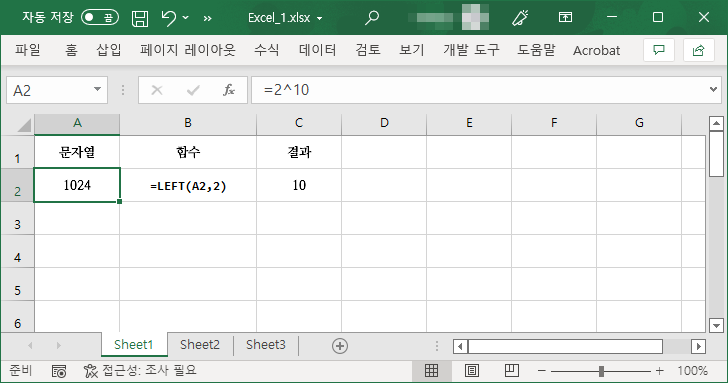The width and height of the screenshot is (728, 383).
Task: Click horizontal scrollbar left arrow
Action: pyautogui.click(x=460, y=346)
